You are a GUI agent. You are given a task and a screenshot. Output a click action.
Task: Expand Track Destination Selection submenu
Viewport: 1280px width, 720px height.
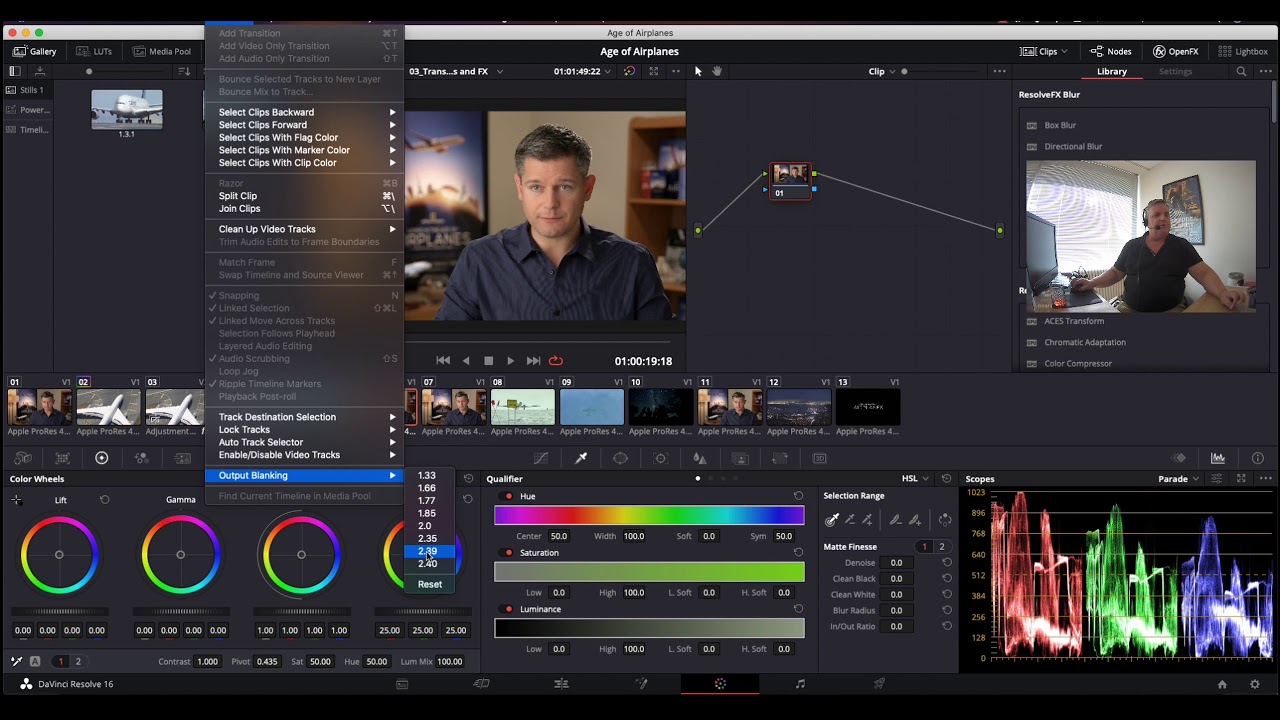click(306, 417)
